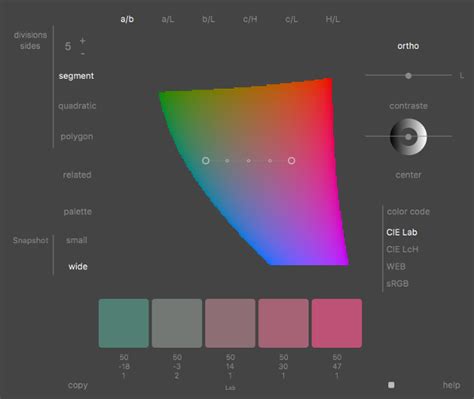Increase divisions with the plus stepper
This screenshot has height=399, width=474.
pyautogui.click(x=83, y=41)
